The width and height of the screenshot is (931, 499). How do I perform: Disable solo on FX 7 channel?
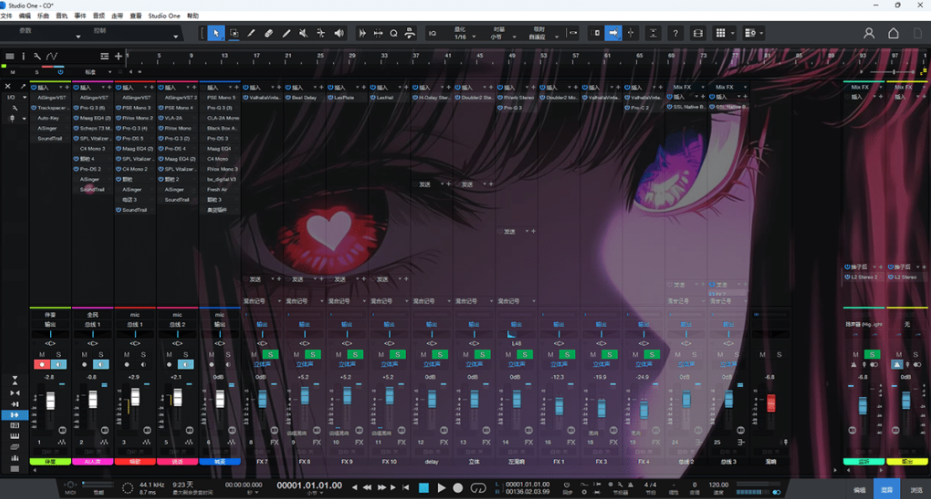[270, 355]
